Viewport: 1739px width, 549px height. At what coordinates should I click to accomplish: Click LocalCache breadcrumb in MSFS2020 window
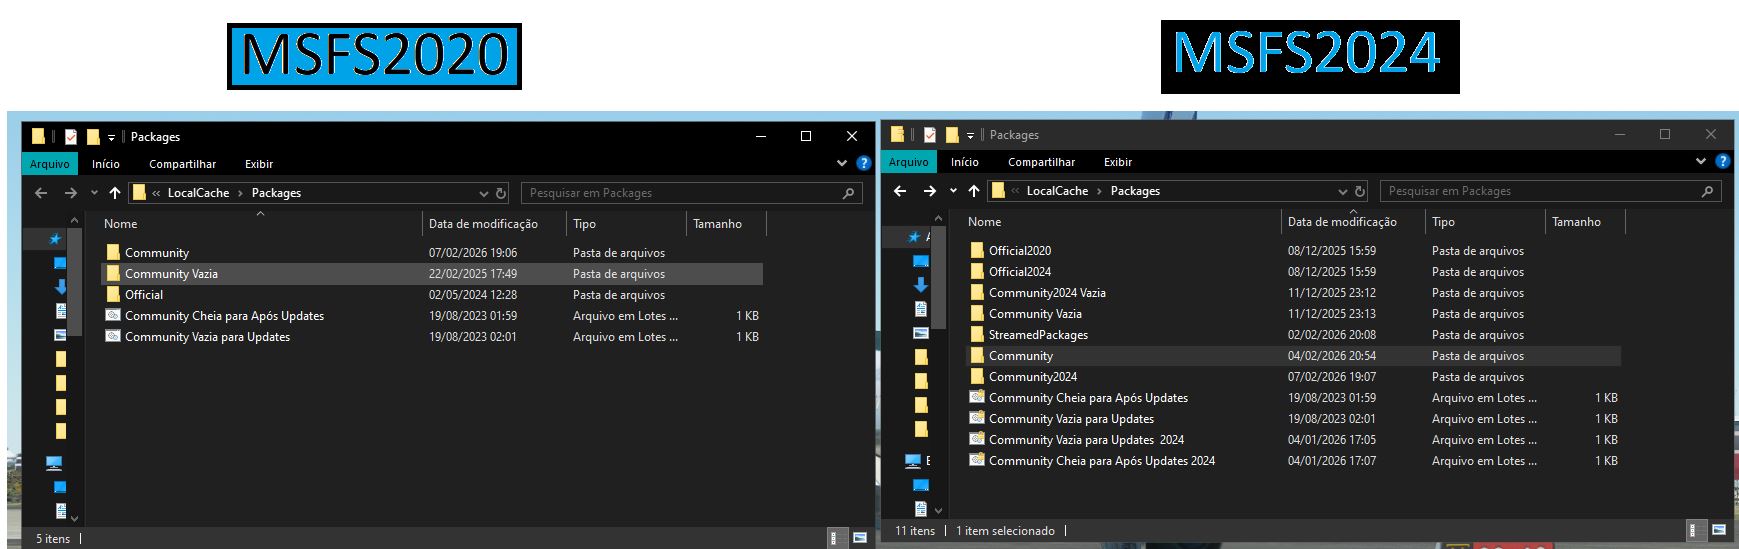pos(198,193)
